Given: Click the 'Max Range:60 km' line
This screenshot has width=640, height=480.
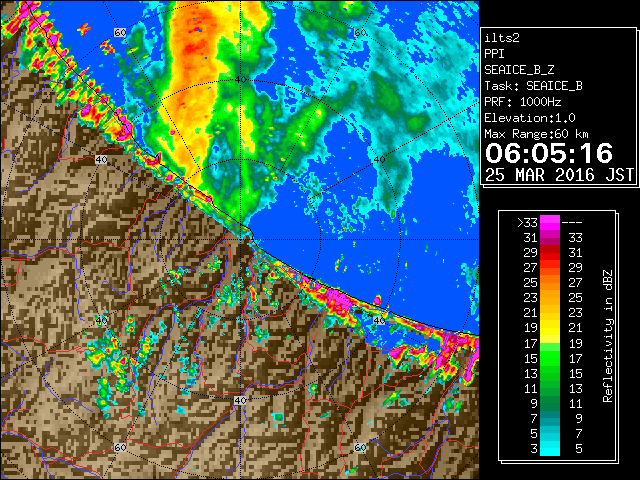Looking at the screenshot, I should 536,134.
